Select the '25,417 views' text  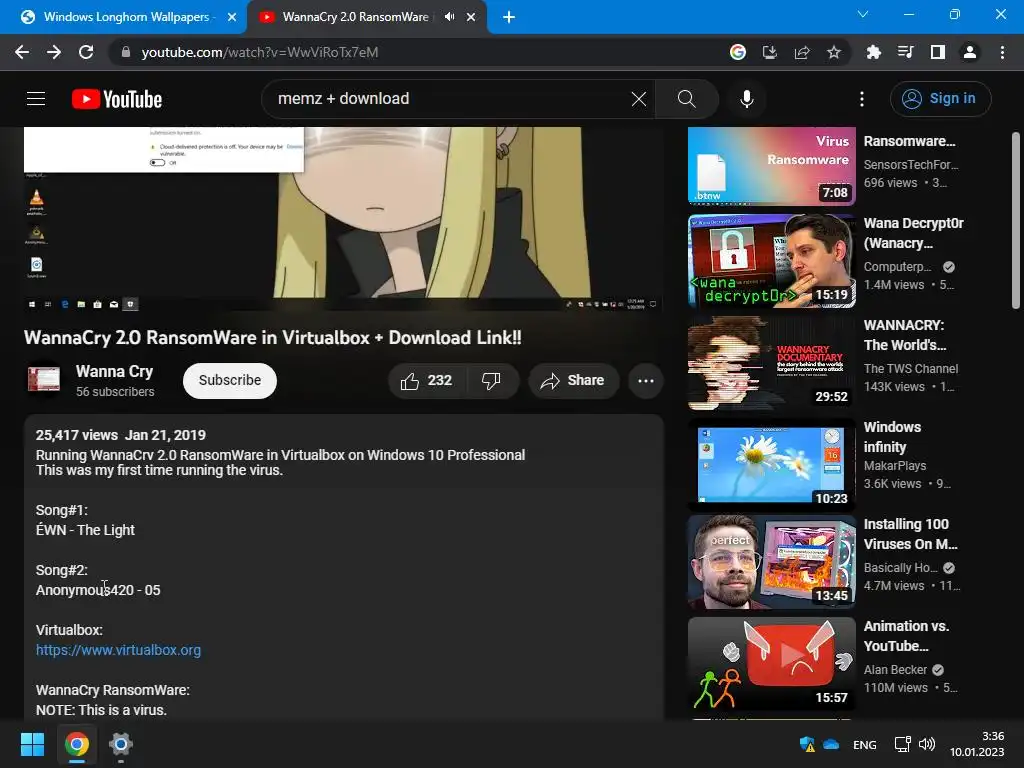[x=76, y=436]
